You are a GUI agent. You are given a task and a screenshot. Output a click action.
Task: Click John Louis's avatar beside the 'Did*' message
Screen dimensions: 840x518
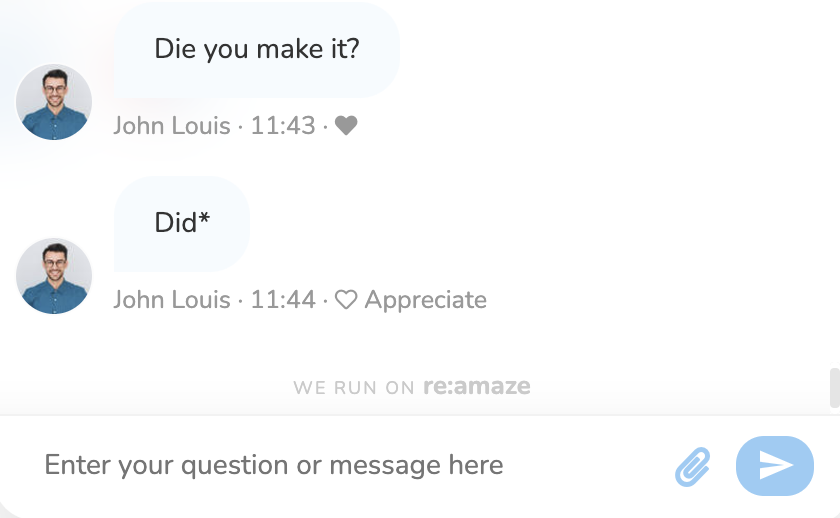pyautogui.click(x=54, y=276)
